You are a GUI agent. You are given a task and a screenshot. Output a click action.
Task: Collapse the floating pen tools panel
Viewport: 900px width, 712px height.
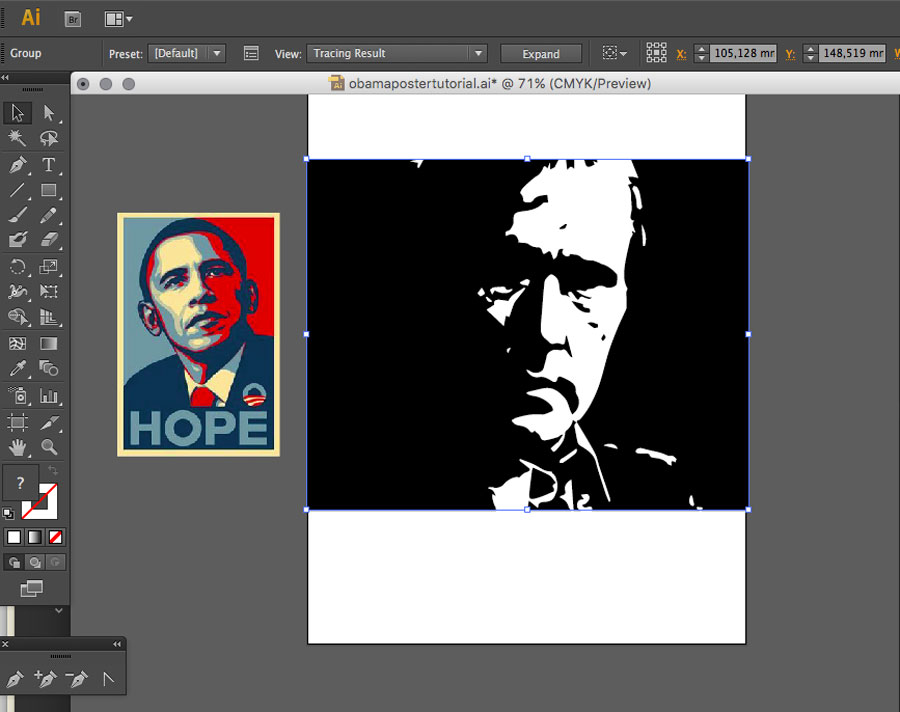click(117, 644)
